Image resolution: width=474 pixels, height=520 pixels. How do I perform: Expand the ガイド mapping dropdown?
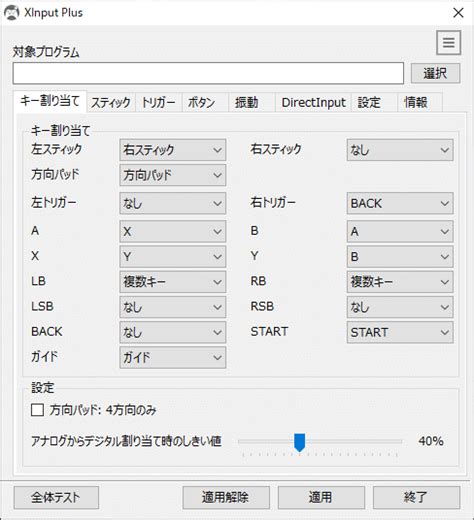point(173,358)
